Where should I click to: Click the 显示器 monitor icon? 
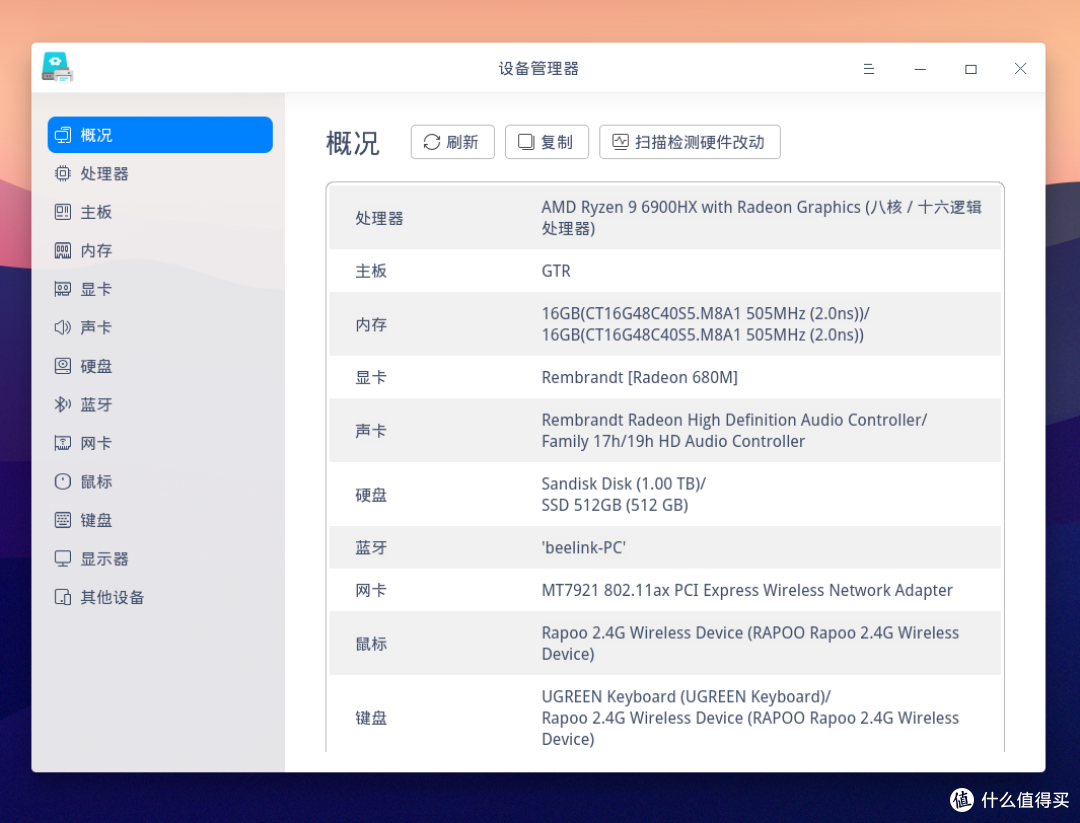[63, 559]
